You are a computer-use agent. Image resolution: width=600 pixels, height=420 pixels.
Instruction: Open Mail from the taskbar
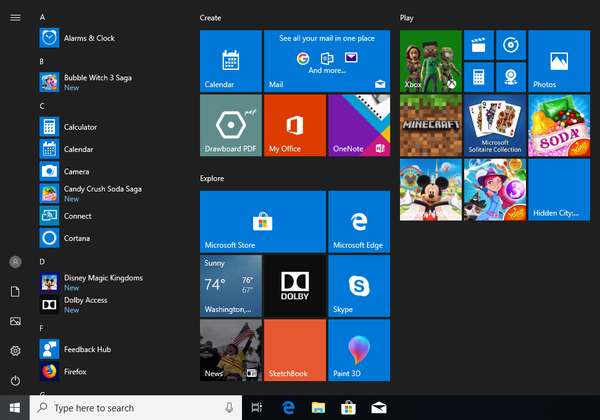(379, 408)
